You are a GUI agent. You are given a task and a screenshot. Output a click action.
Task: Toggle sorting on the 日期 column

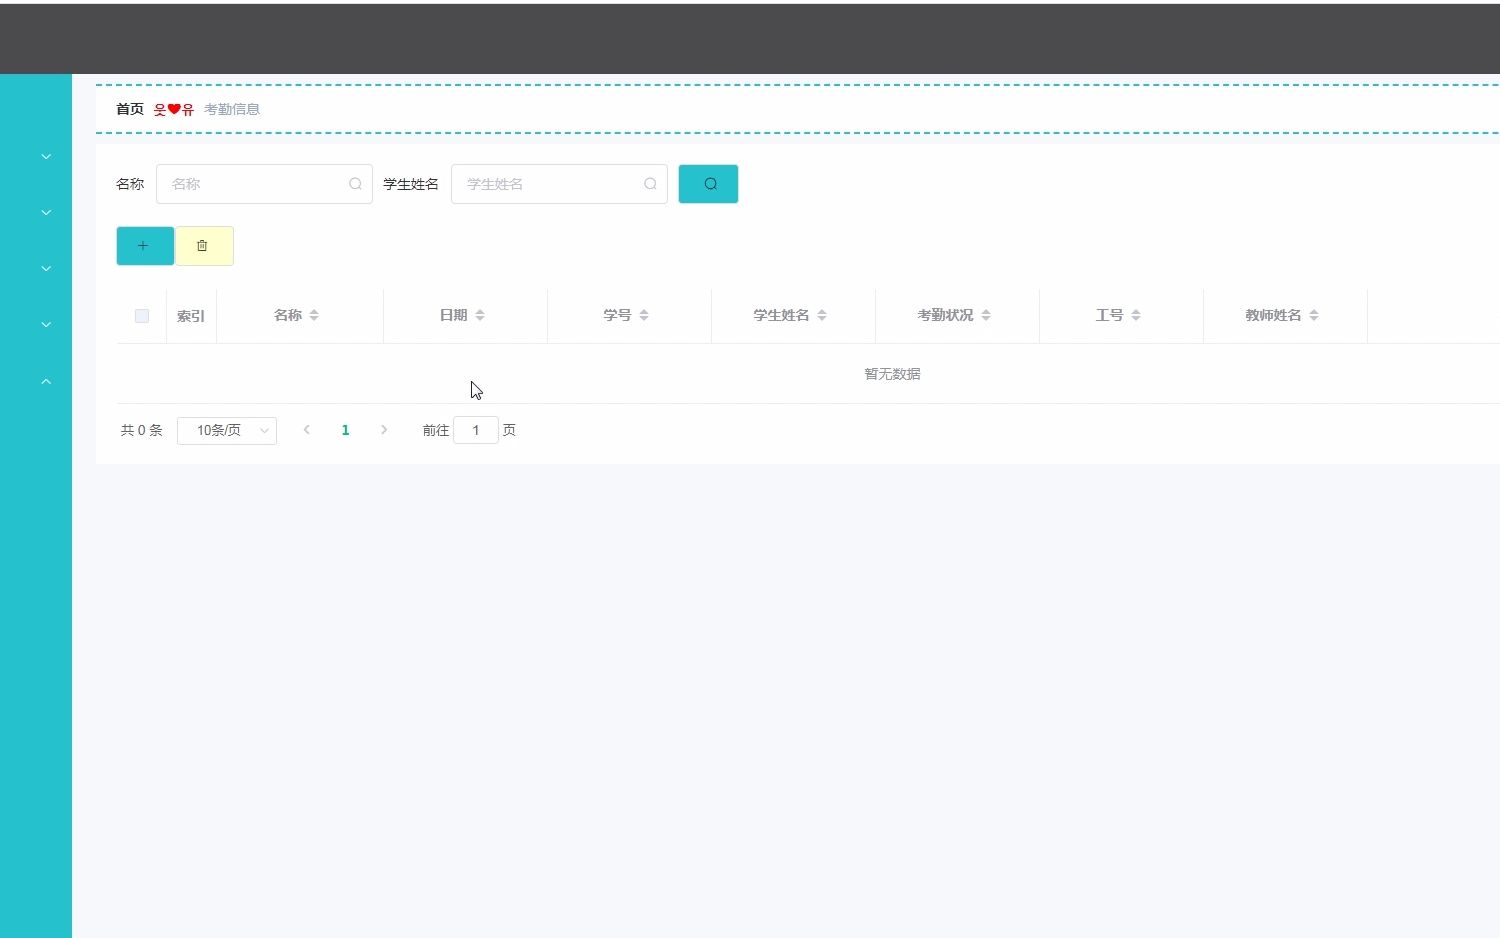(x=481, y=314)
